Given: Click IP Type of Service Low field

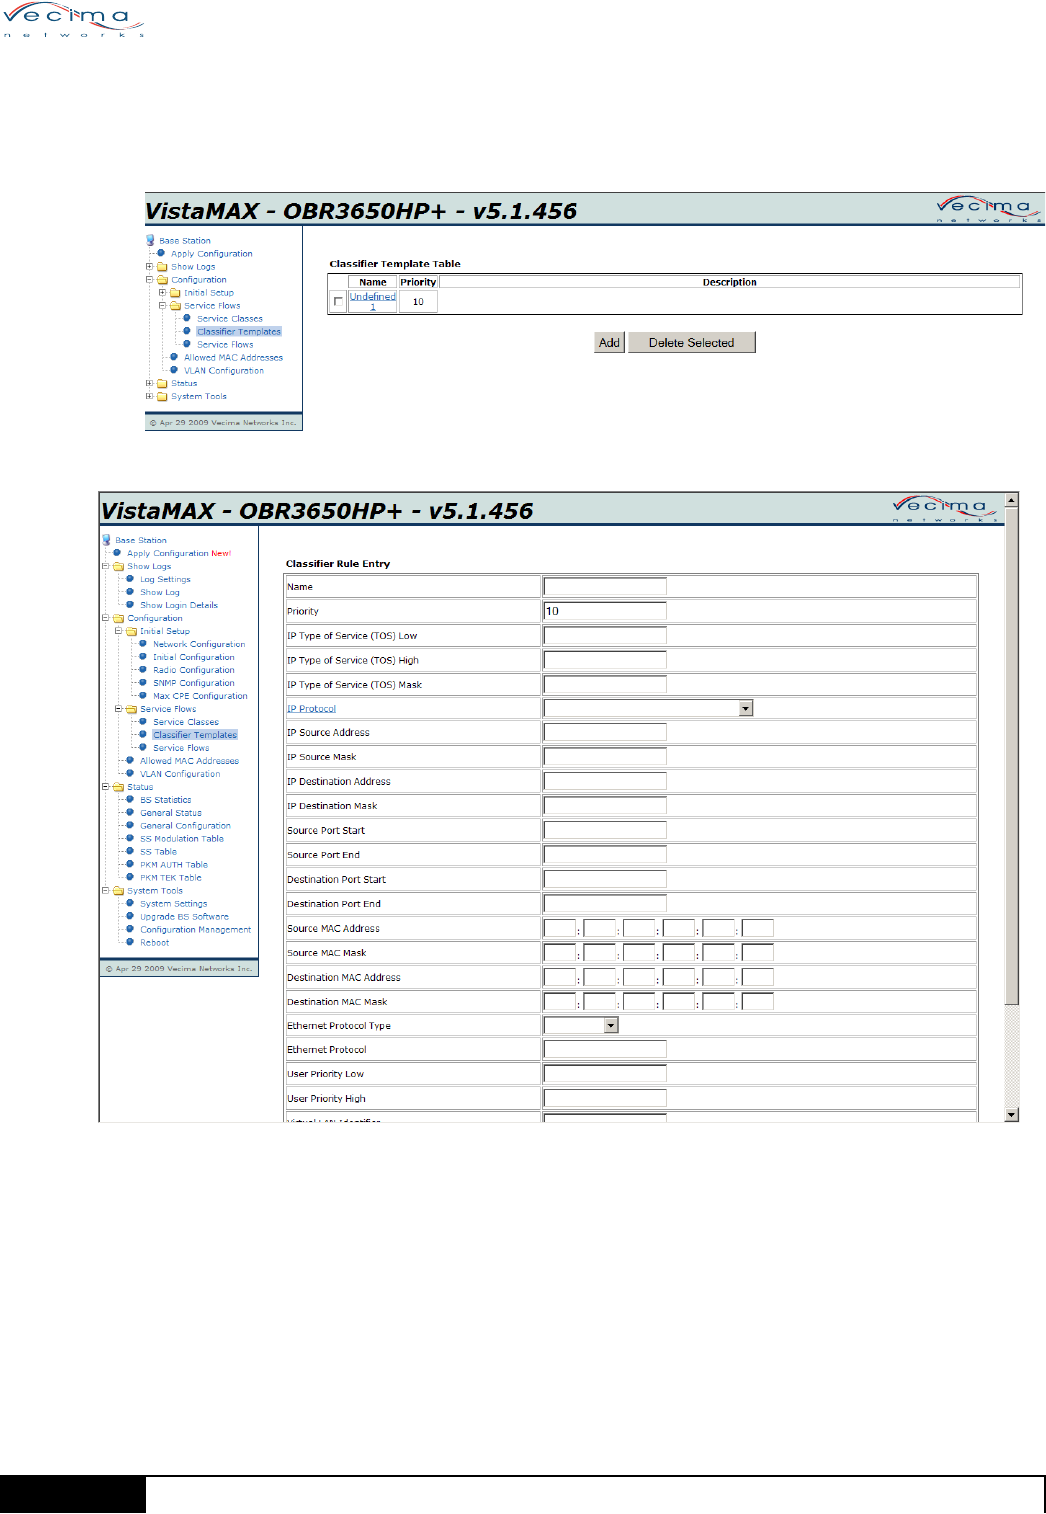Looking at the screenshot, I should (x=605, y=636).
